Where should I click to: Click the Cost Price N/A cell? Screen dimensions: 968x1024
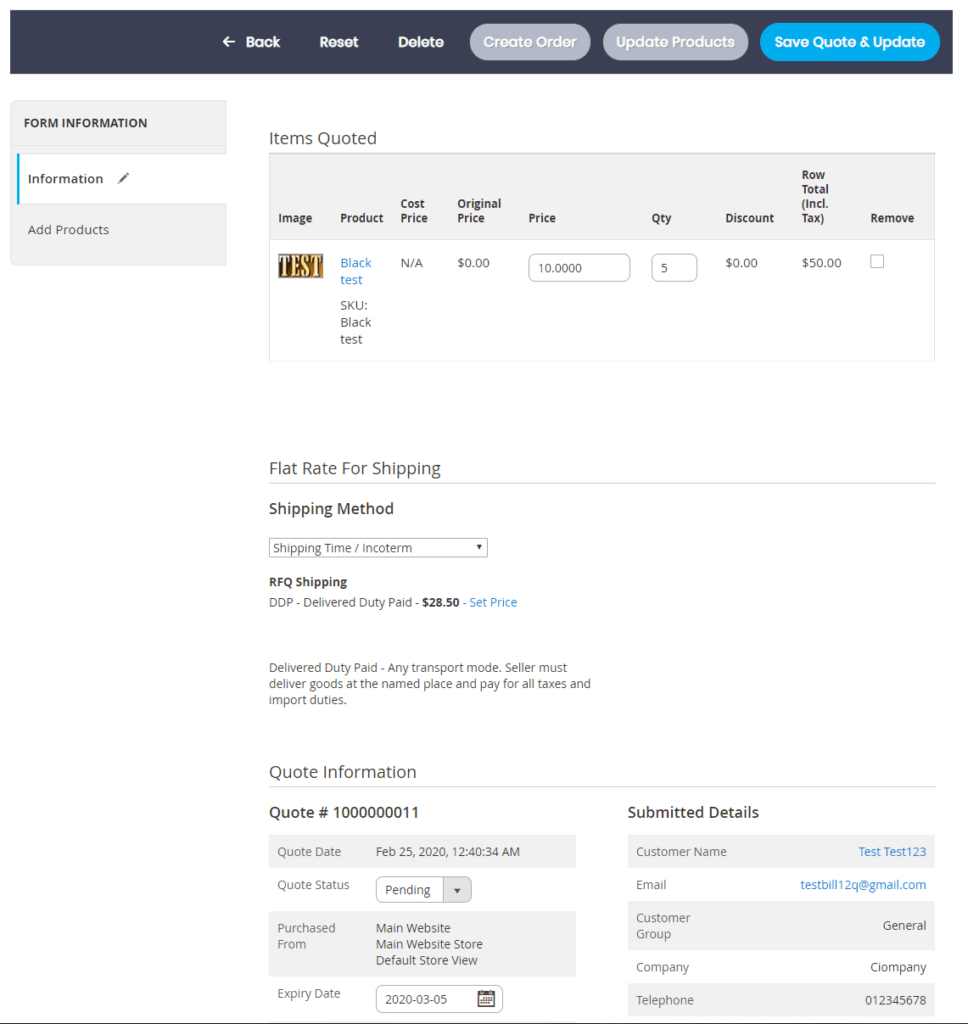[x=411, y=263]
